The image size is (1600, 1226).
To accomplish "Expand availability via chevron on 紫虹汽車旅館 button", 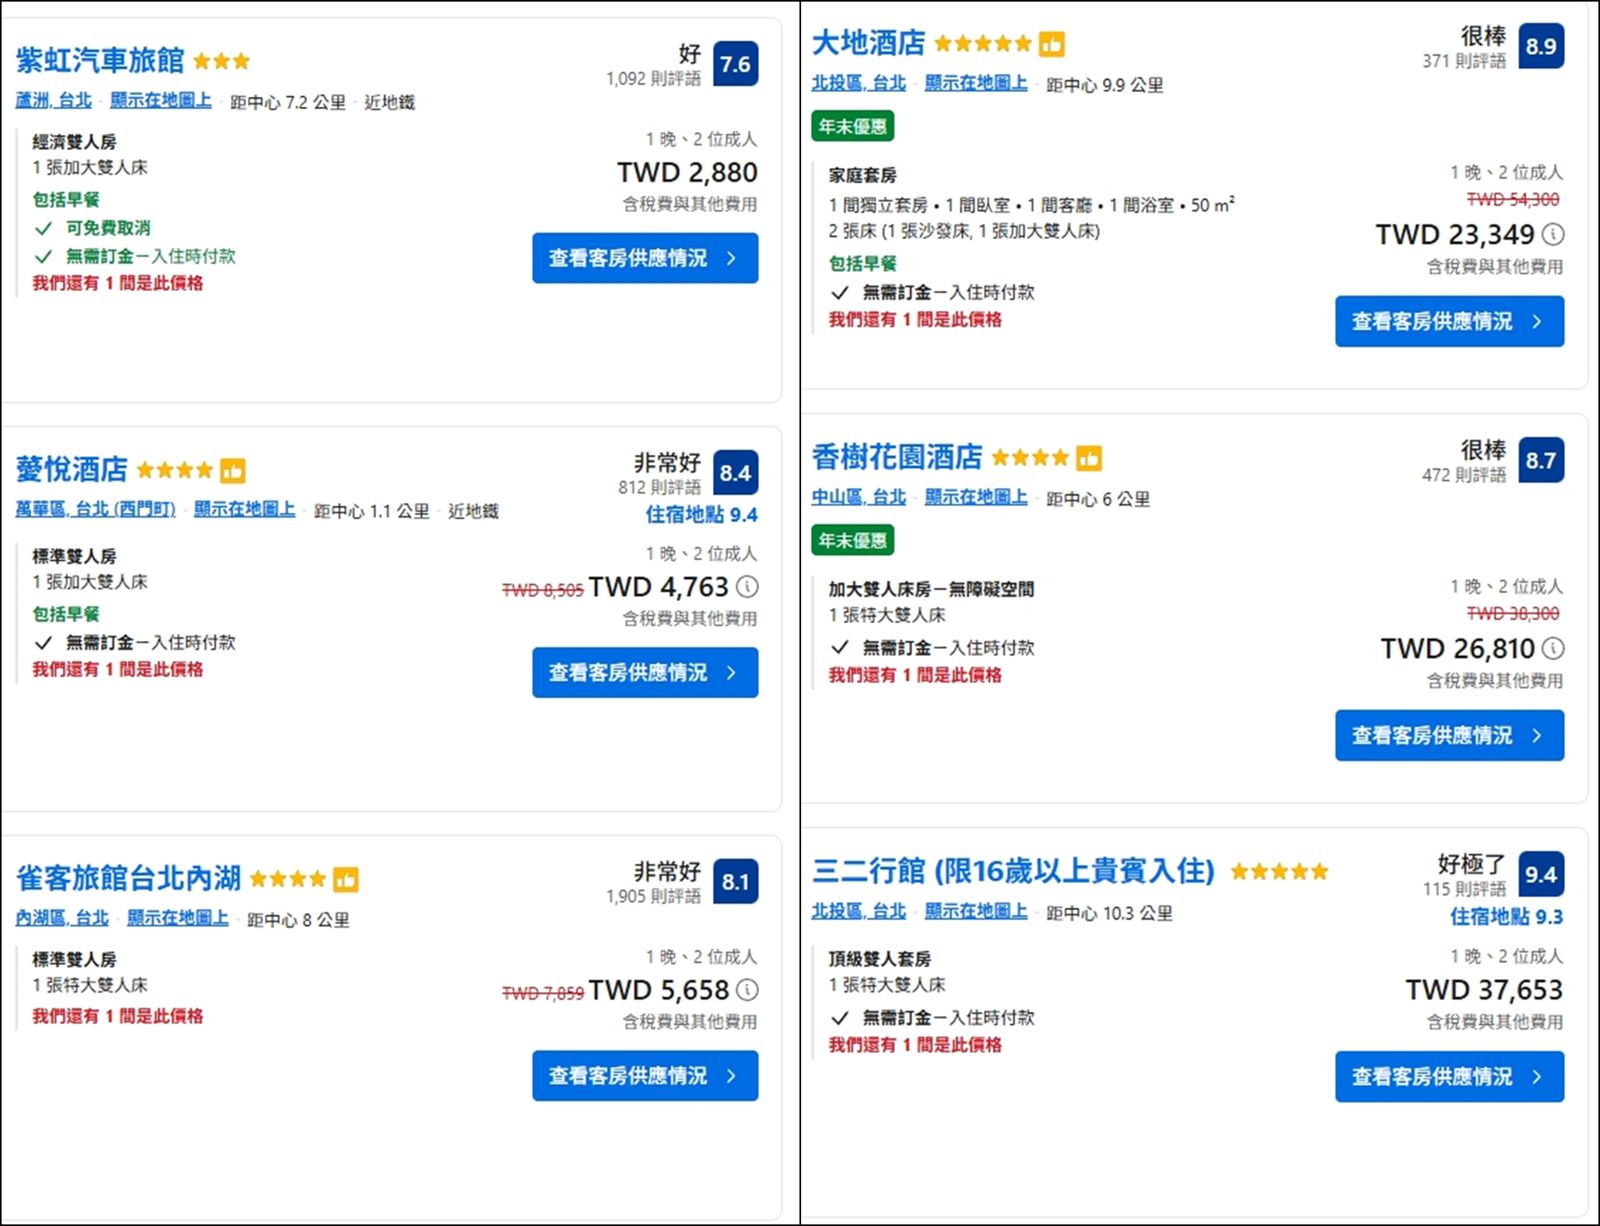I will coord(732,258).
